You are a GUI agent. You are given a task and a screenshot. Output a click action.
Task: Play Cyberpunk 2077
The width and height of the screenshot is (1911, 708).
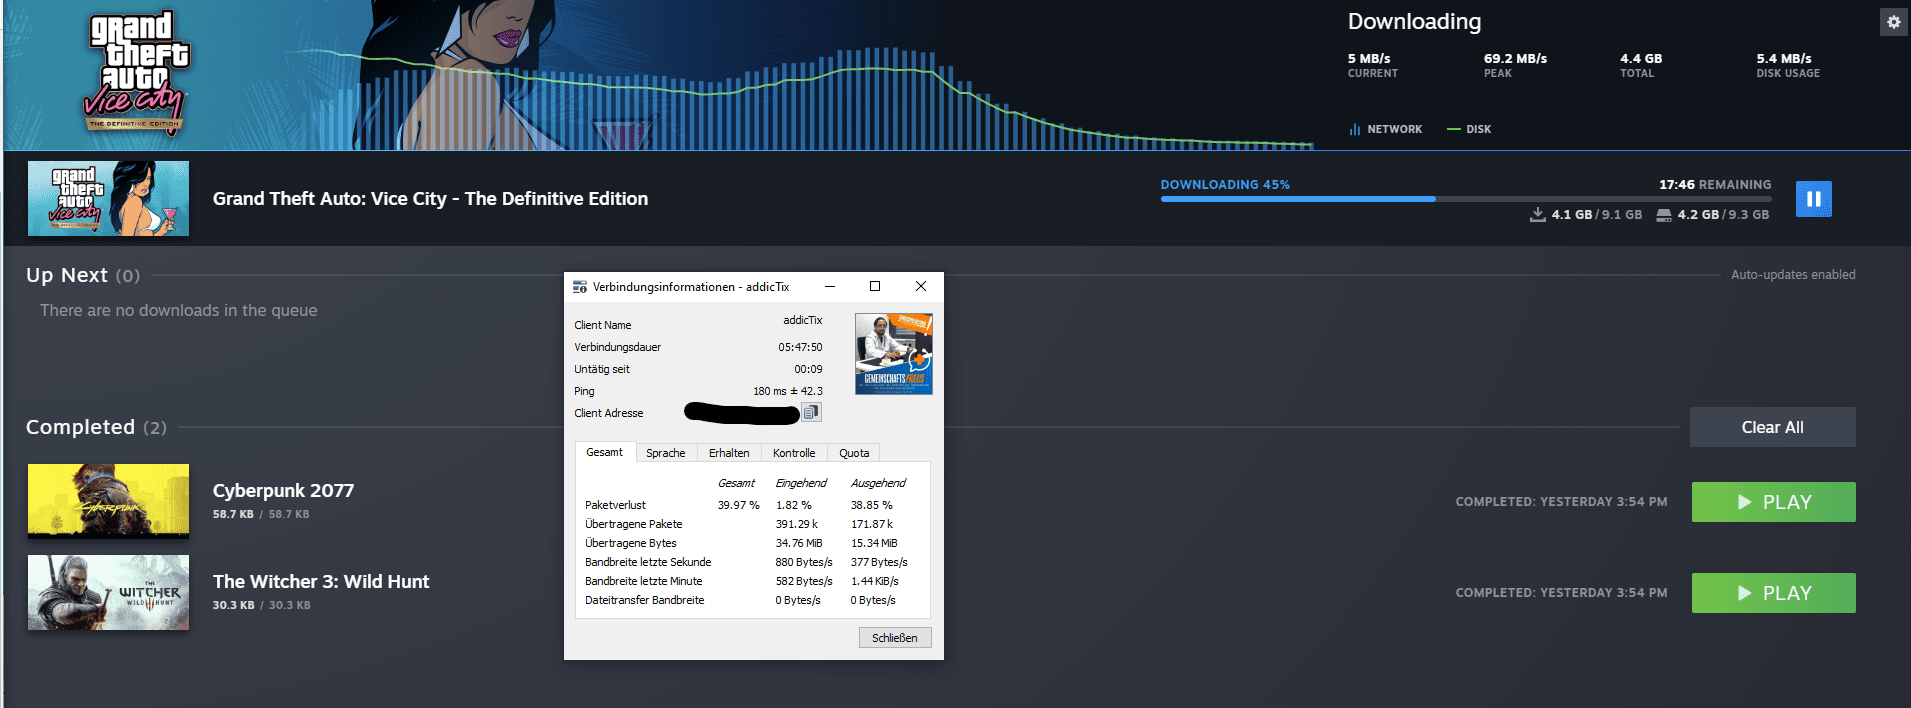click(1773, 502)
